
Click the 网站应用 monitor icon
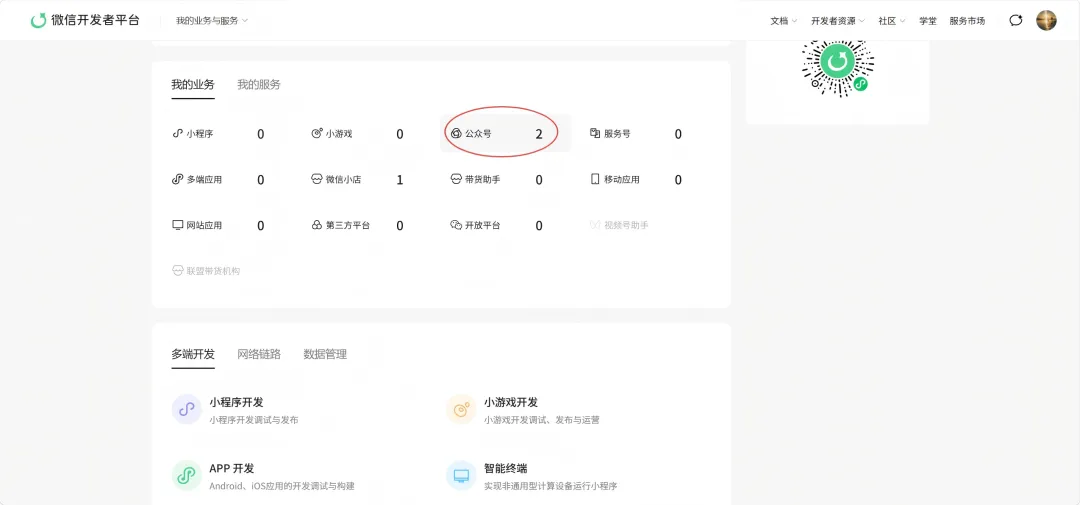click(x=177, y=225)
